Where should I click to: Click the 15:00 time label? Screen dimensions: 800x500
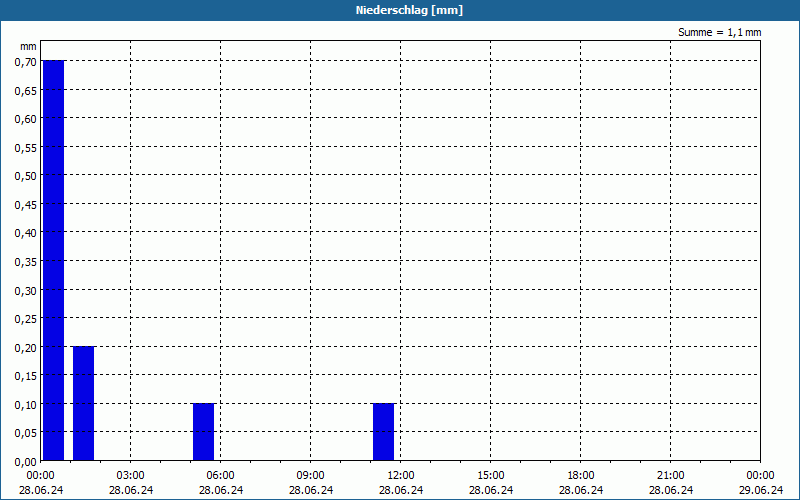click(x=491, y=476)
